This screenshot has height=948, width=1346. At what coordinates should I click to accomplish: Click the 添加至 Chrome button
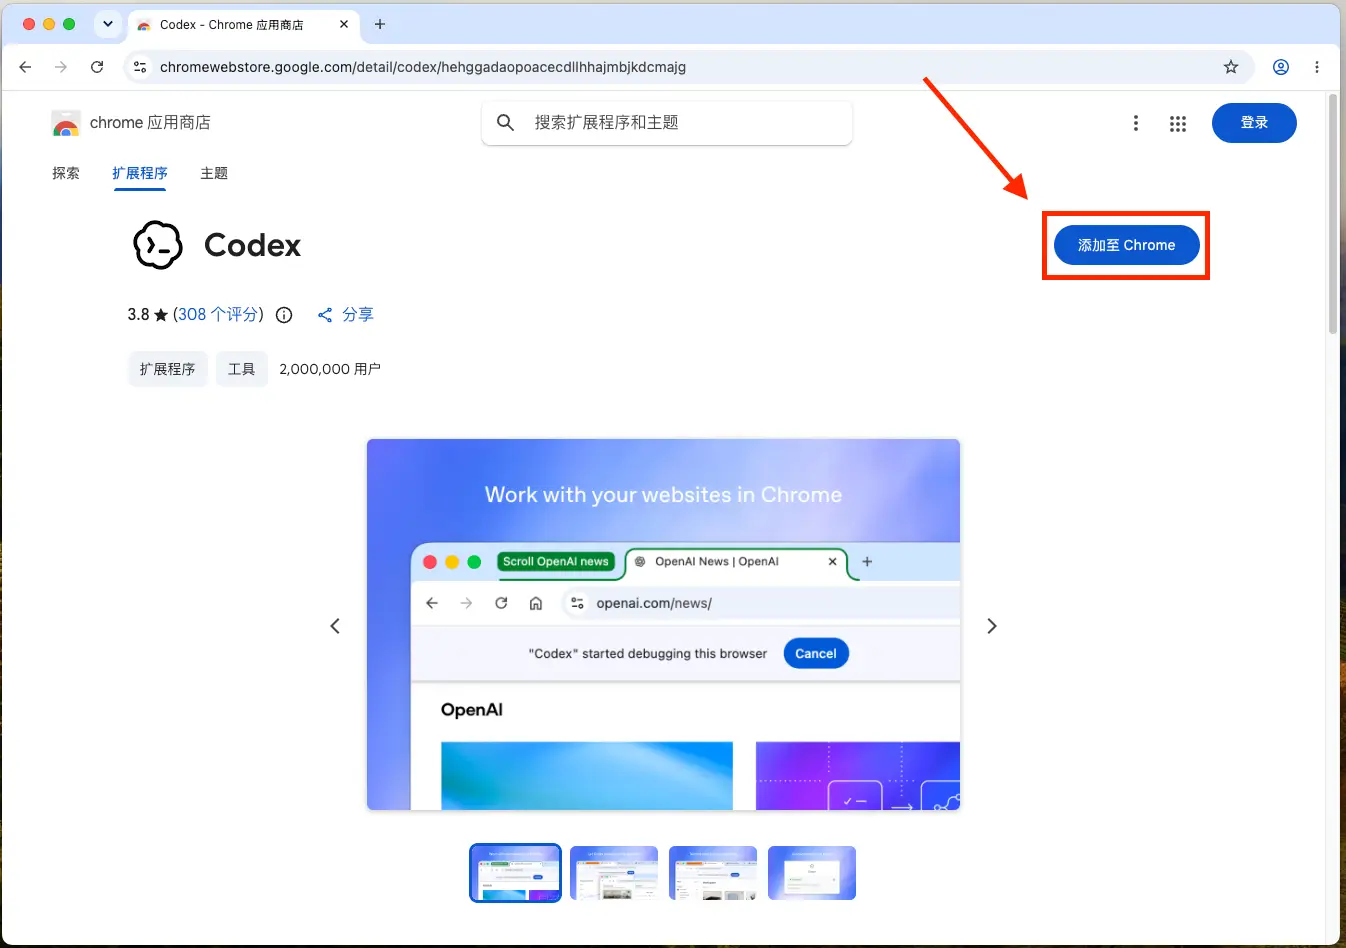click(1126, 245)
